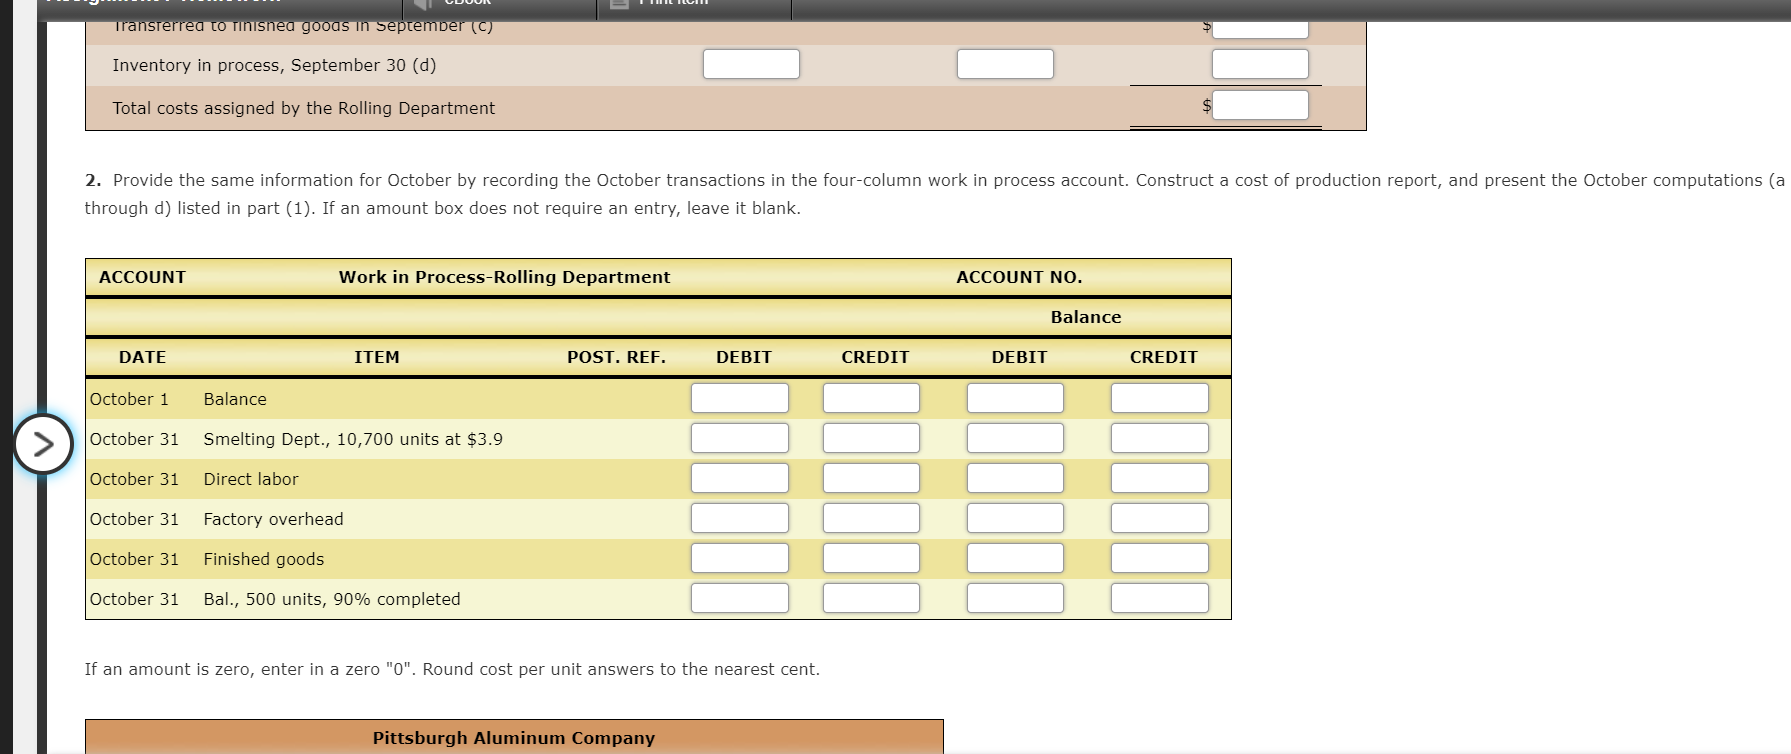The width and height of the screenshot is (1791, 754).
Task: Click Total costs assigned by Rolling Department field
Action: [1260, 105]
